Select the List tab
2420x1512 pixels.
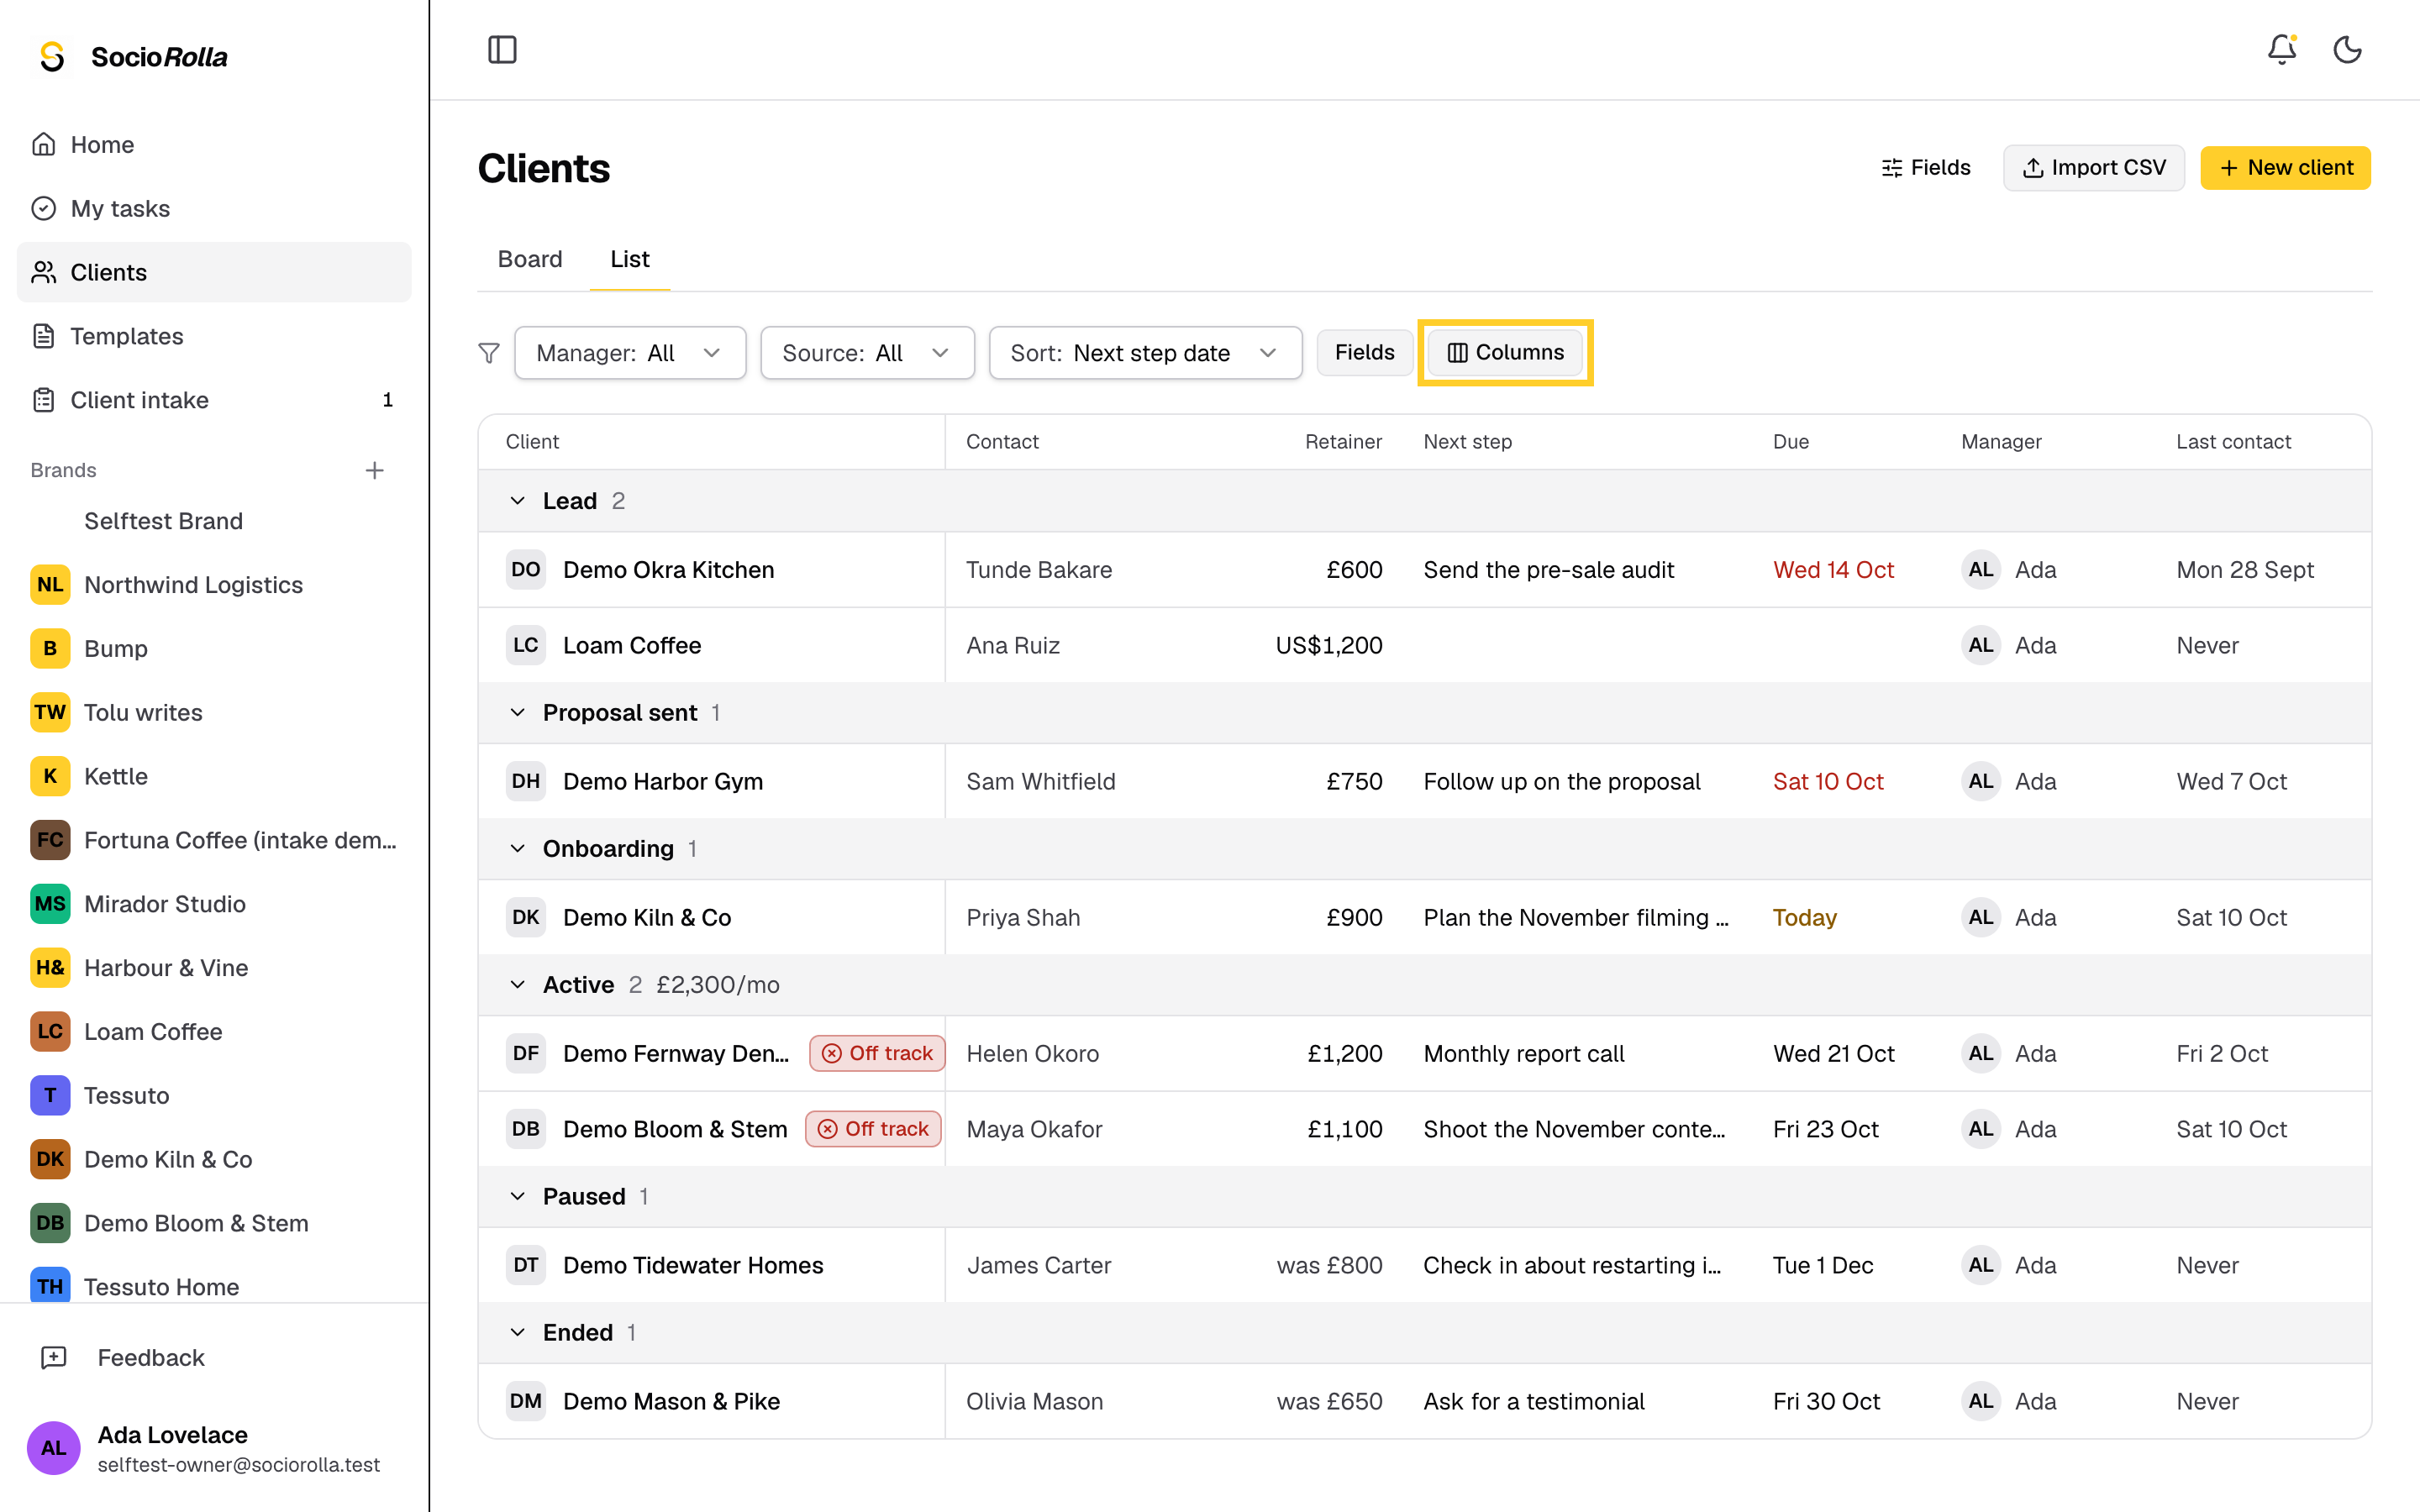(630, 259)
